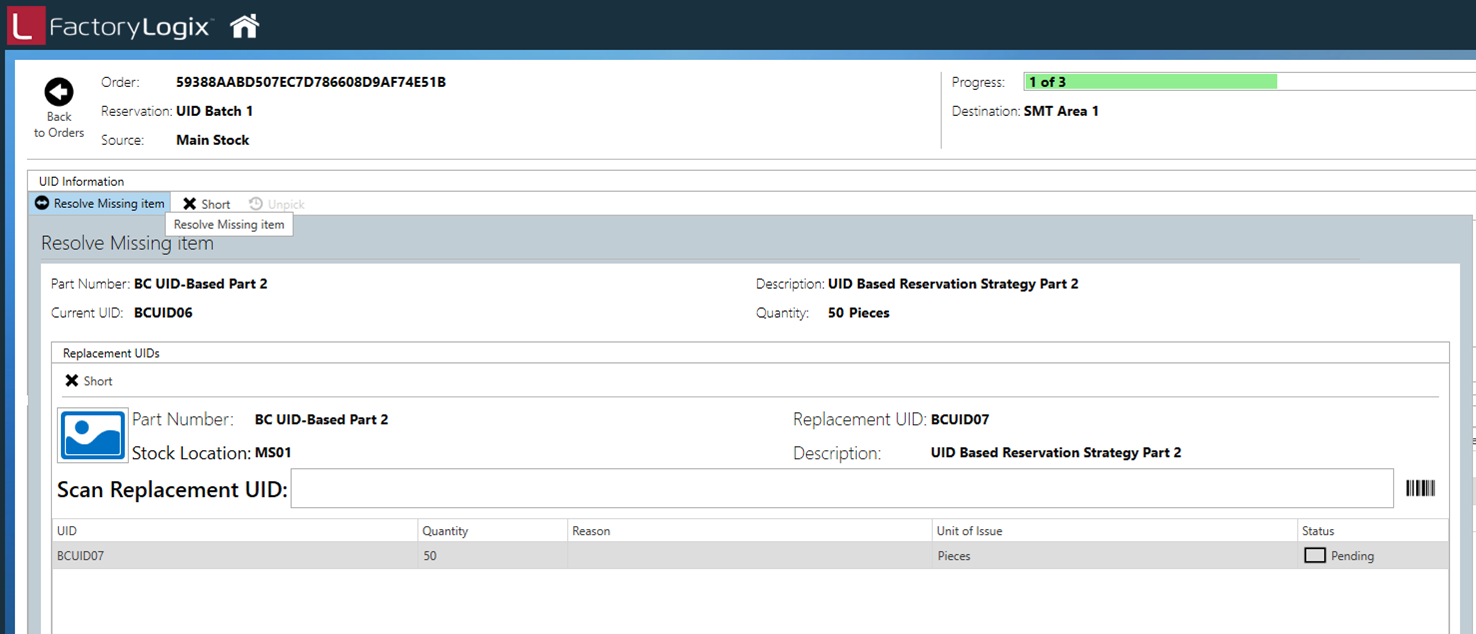Click the Unpick toolbar button
1476x634 pixels.
277,204
